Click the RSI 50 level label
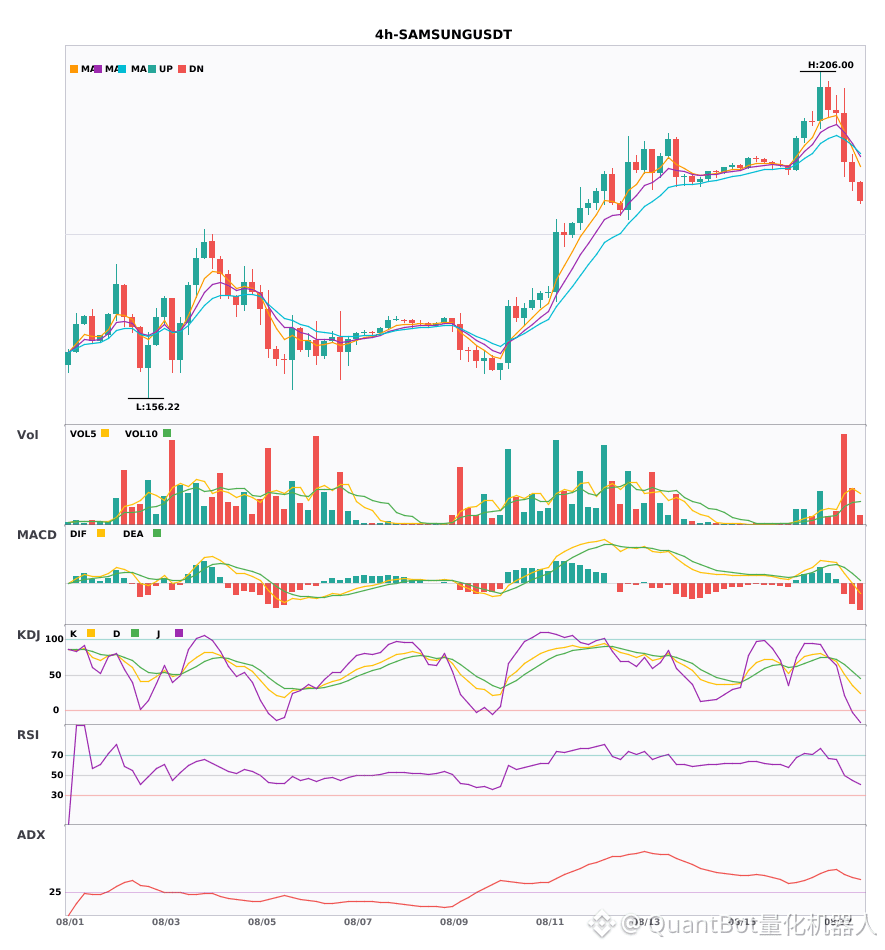The height and width of the screenshot is (950, 885). pyautogui.click(x=57, y=775)
